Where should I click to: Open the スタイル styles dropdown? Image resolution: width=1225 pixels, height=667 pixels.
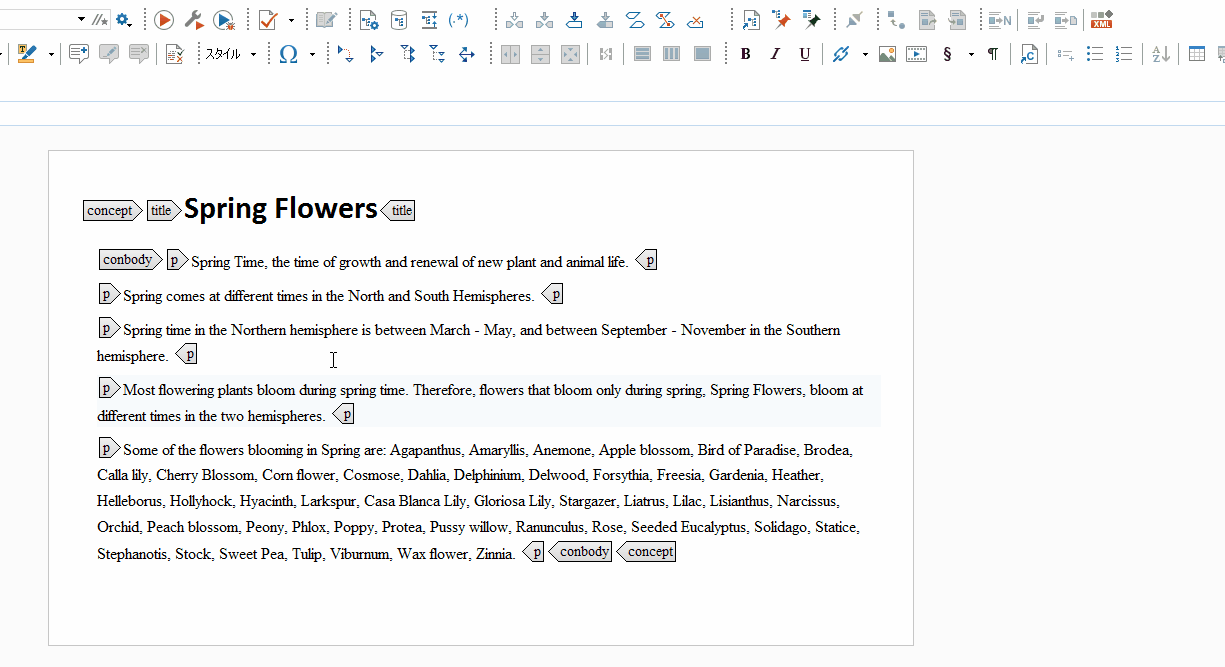coord(231,54)
